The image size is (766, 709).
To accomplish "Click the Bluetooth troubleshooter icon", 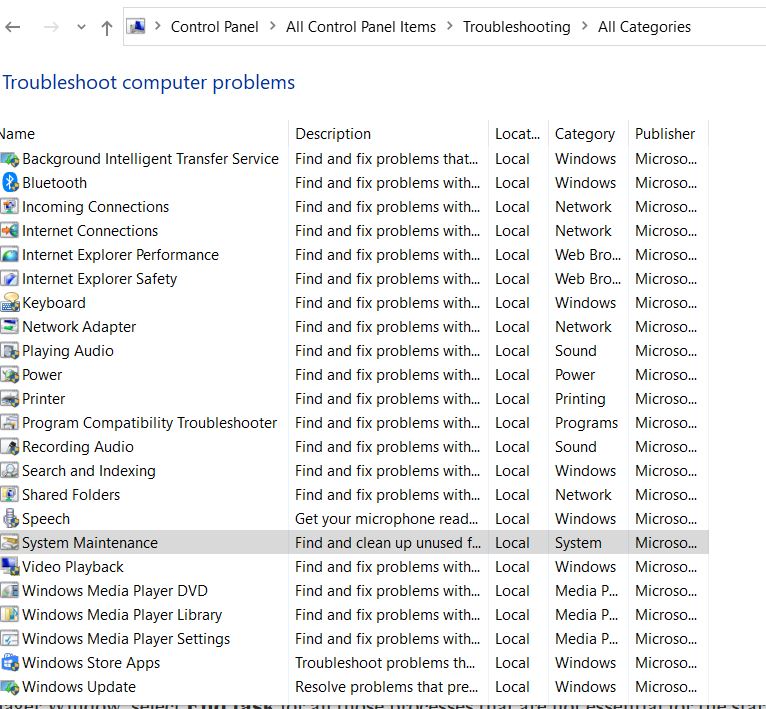I will [10, 183].
